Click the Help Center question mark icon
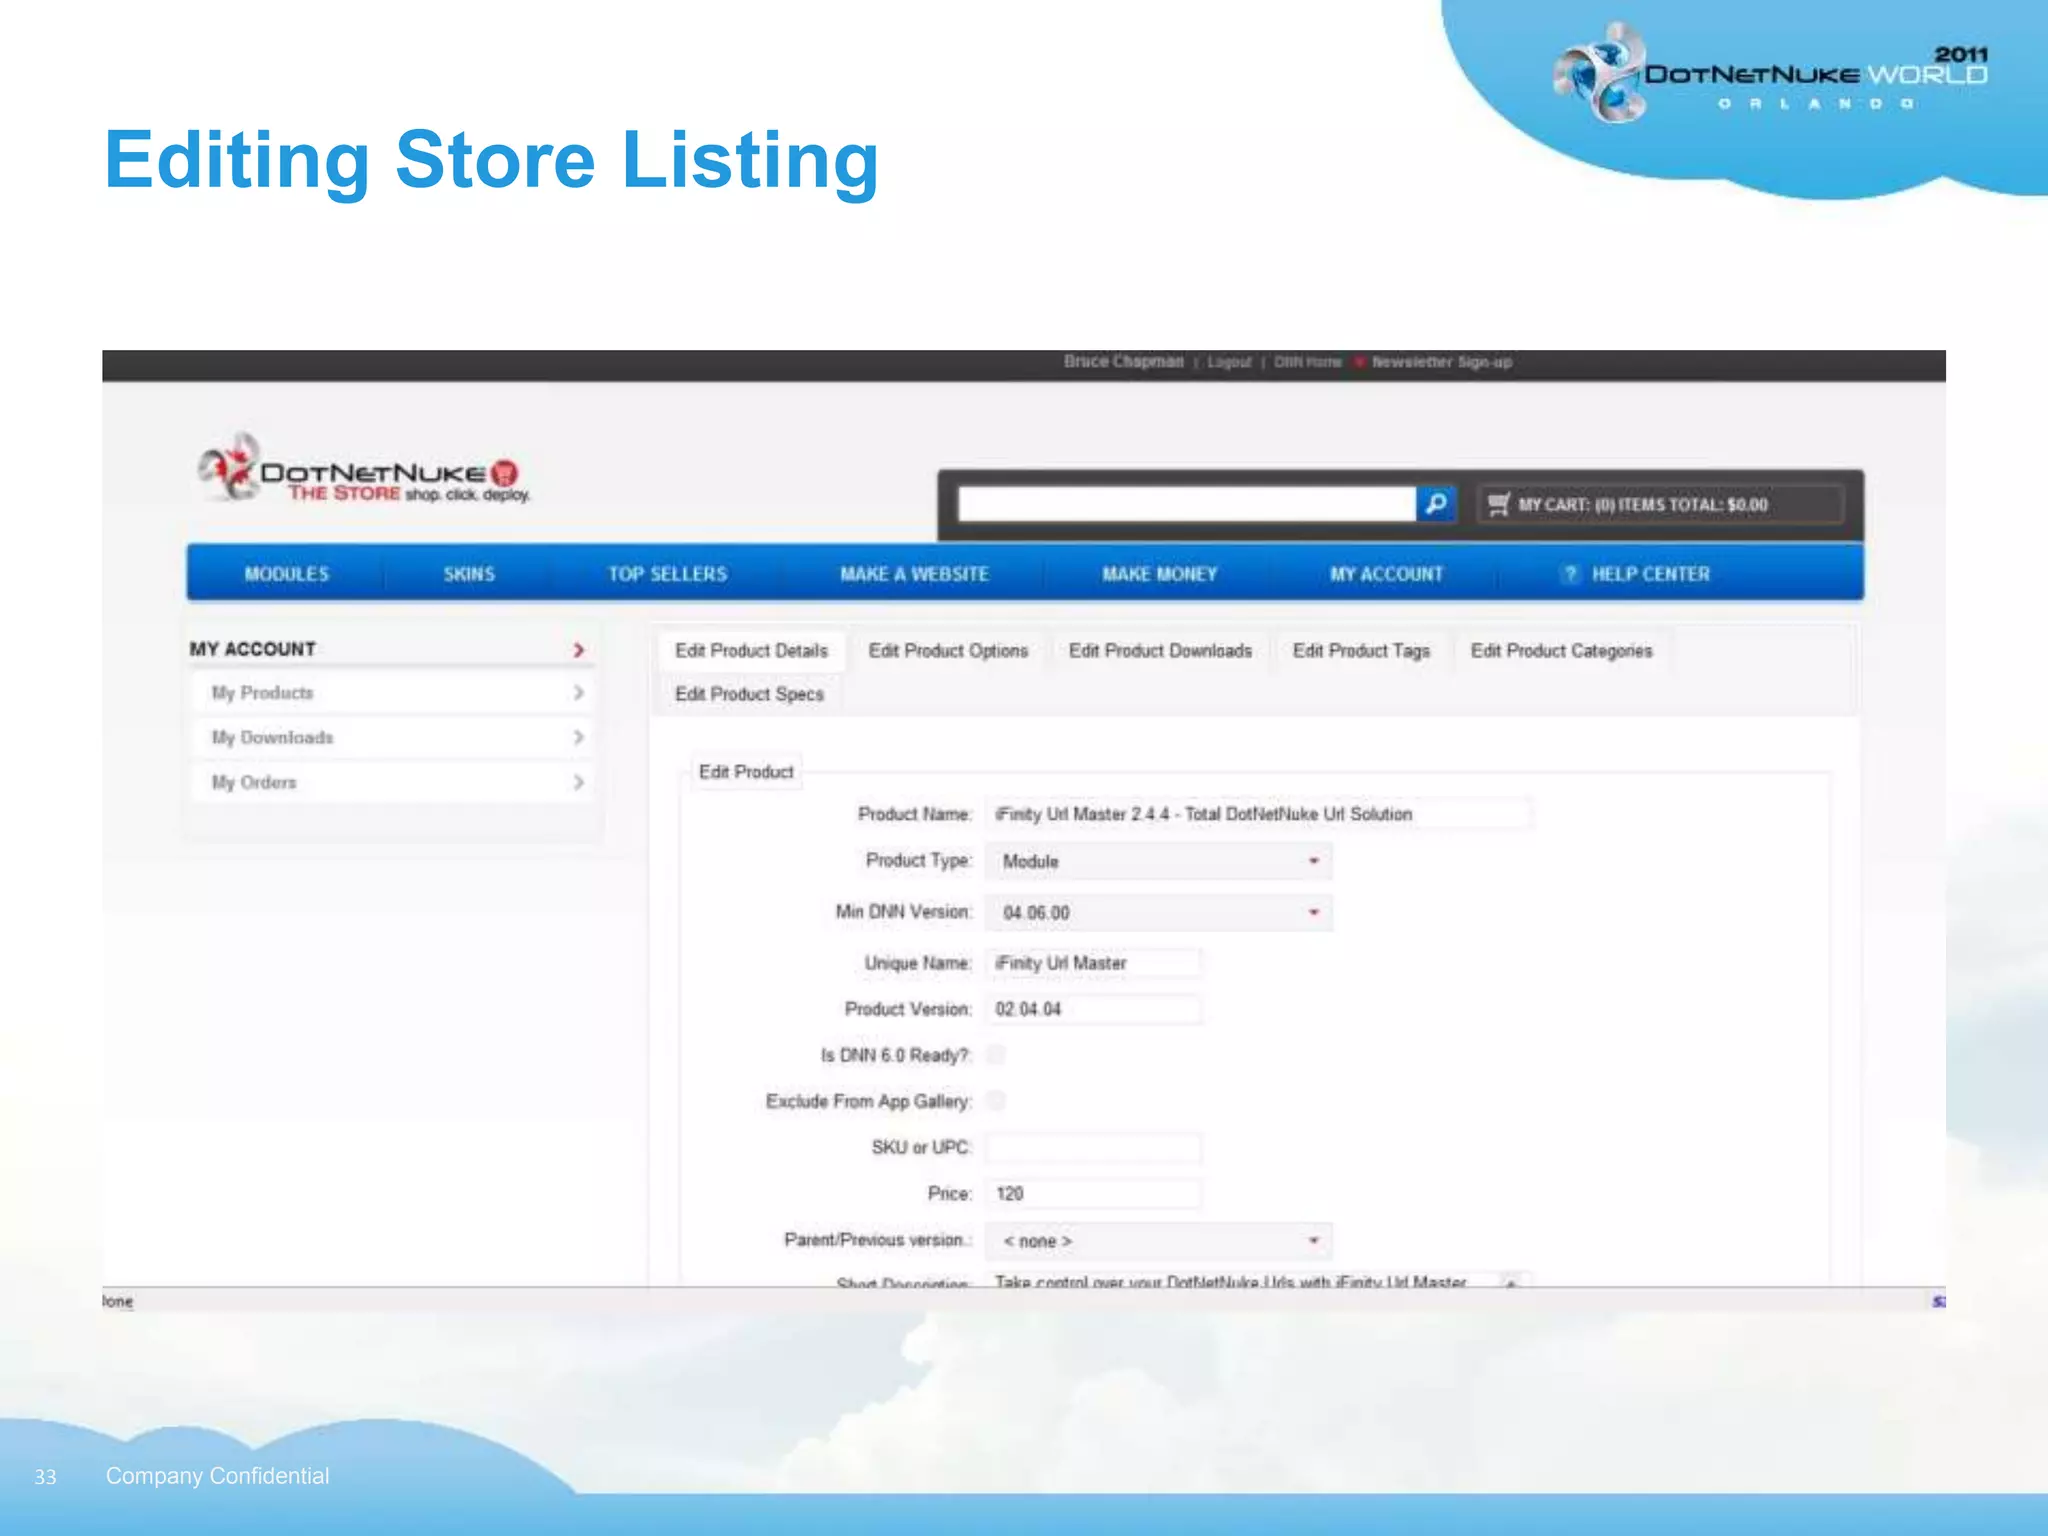This screenshot has width=2048, height=1536. point(1570,574)
